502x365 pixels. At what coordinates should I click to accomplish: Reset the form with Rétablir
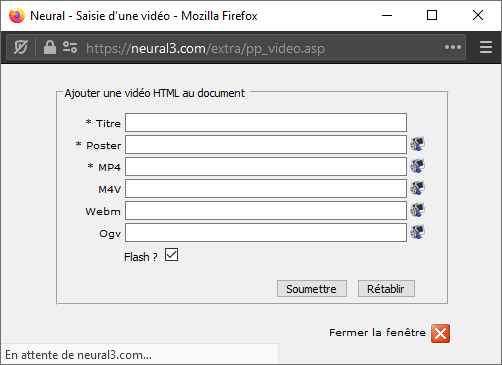point(386,289)
